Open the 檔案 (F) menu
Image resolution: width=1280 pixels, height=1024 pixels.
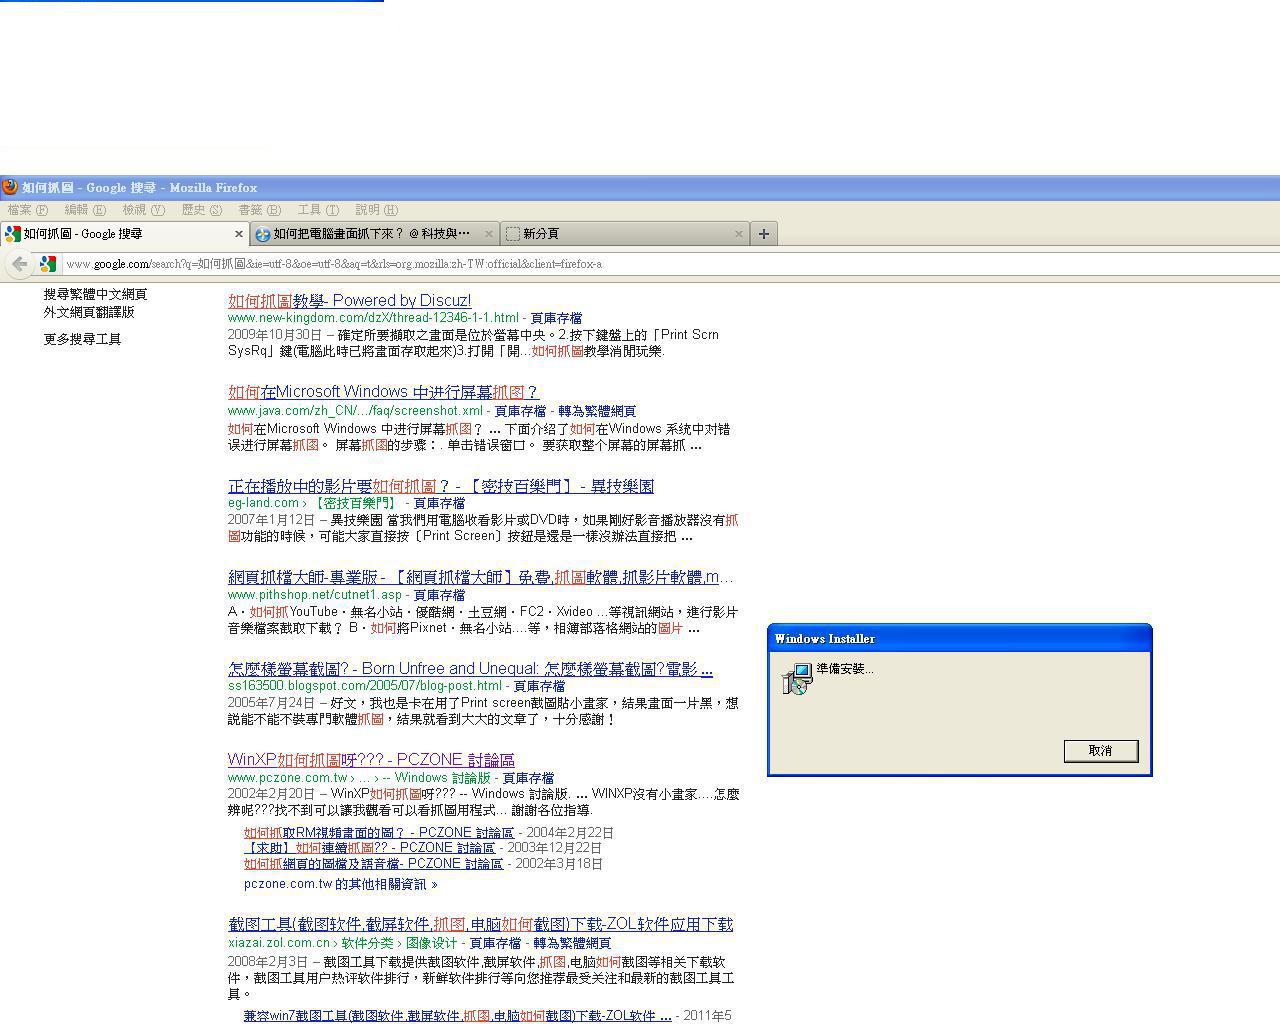[x=28, y=210]
